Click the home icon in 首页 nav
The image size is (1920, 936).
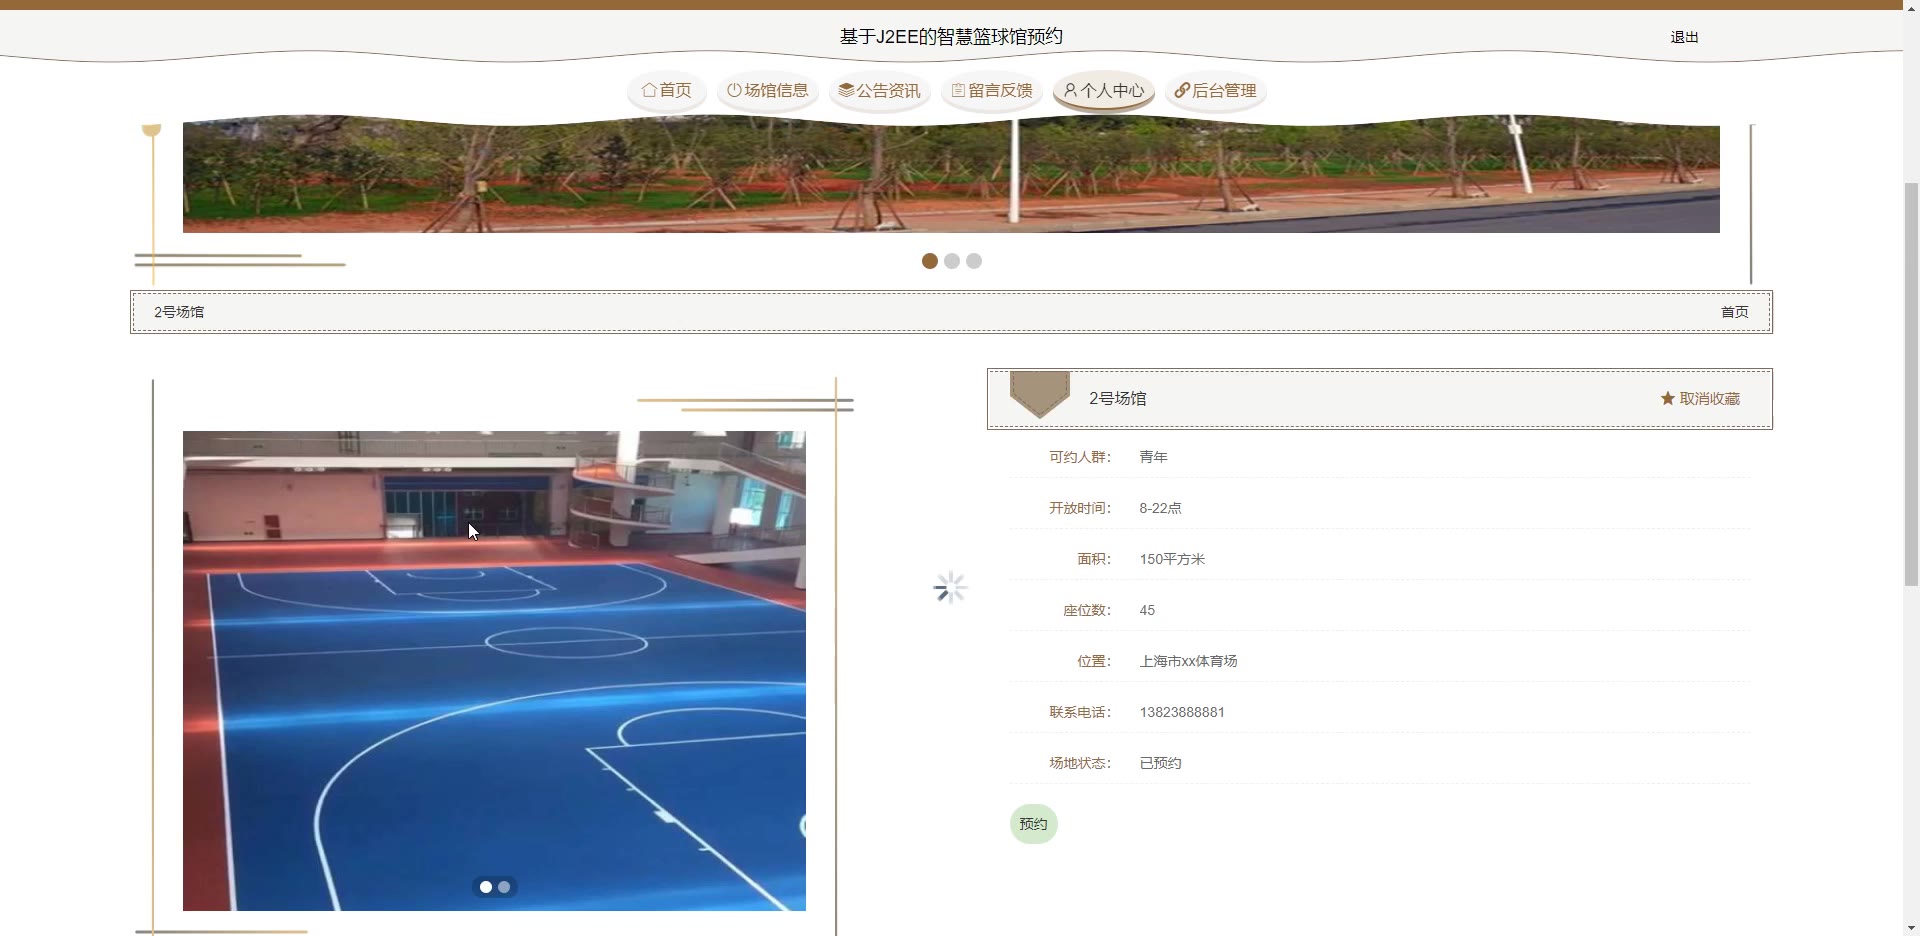tap(649, 90)
